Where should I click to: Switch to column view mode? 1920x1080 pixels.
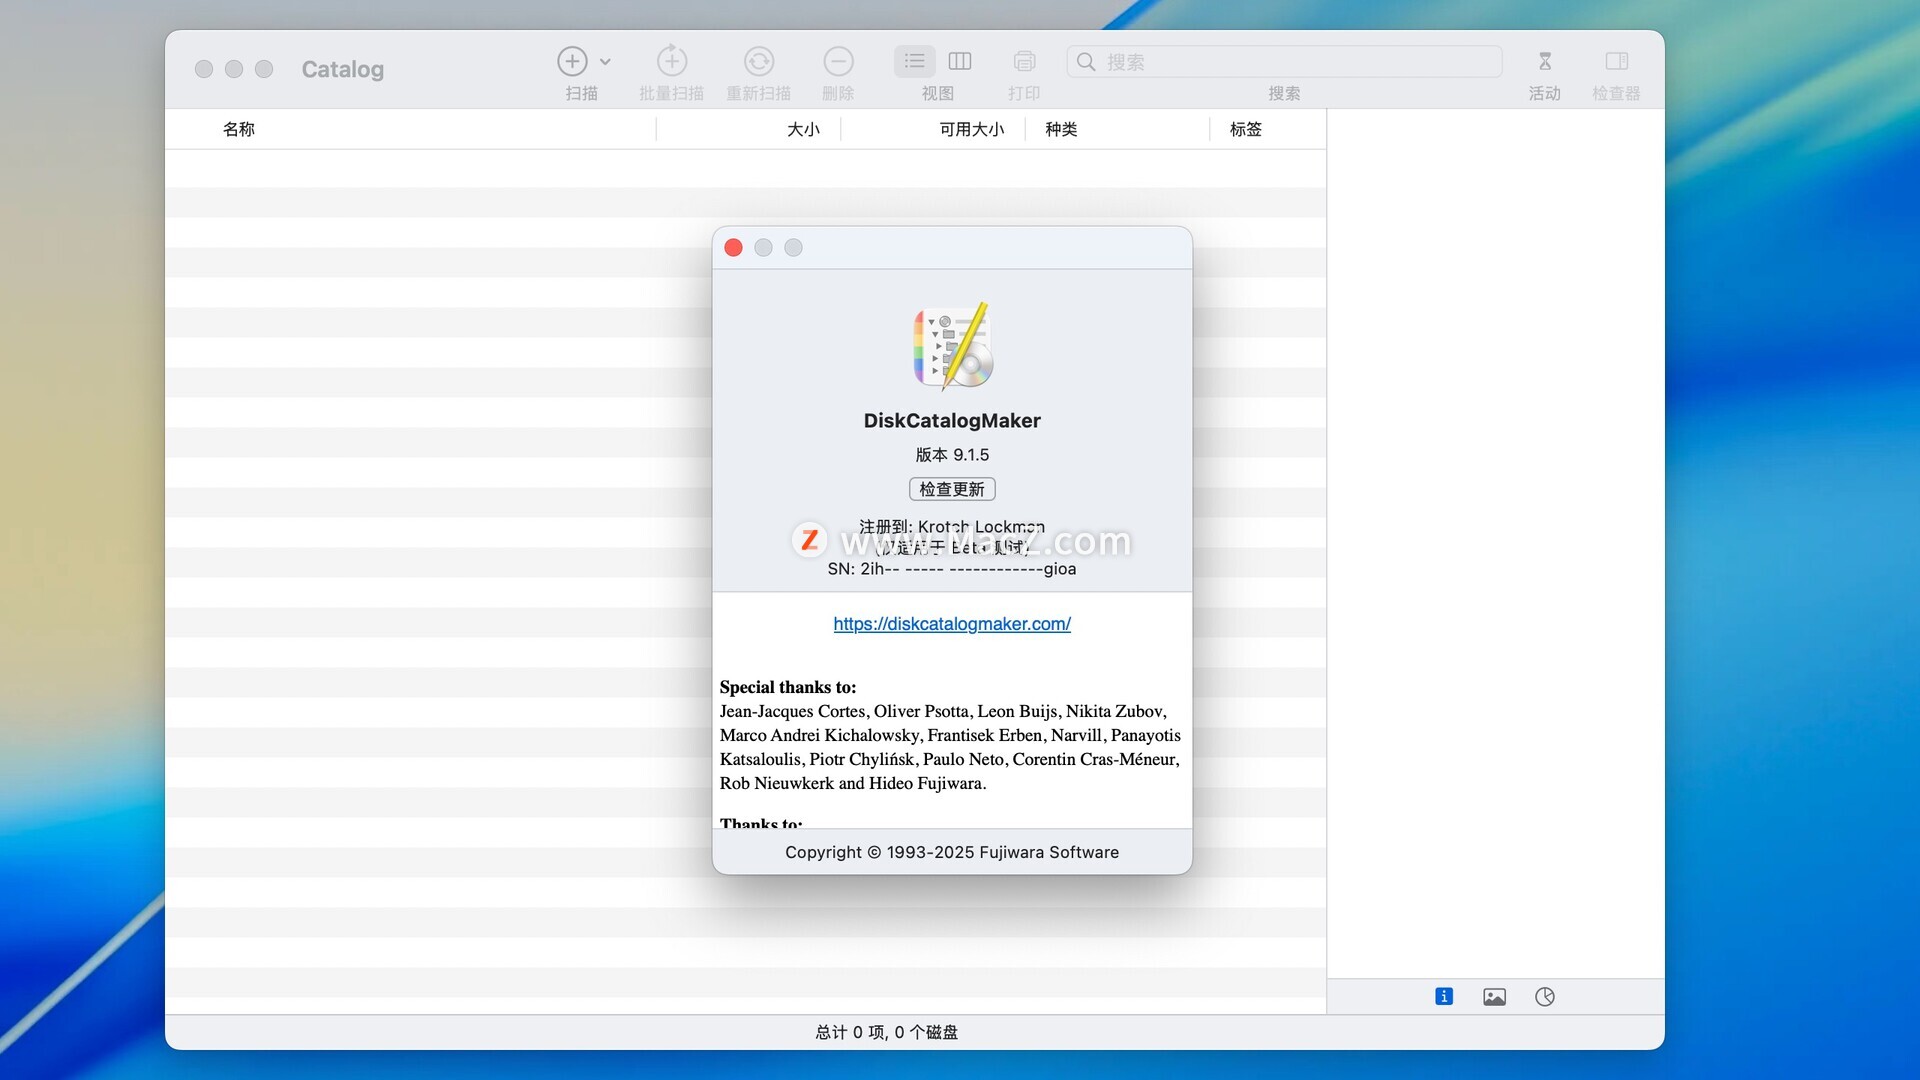pyautogui.click(x=960, y=61)
